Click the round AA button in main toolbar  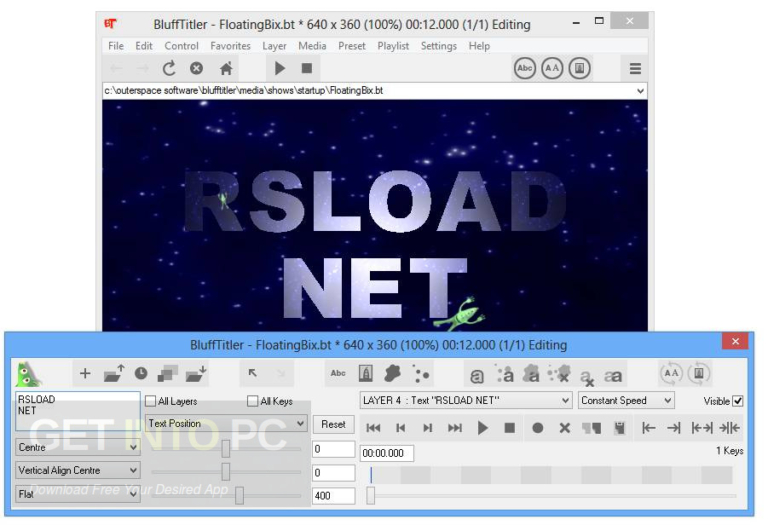(x=552, y=68)
